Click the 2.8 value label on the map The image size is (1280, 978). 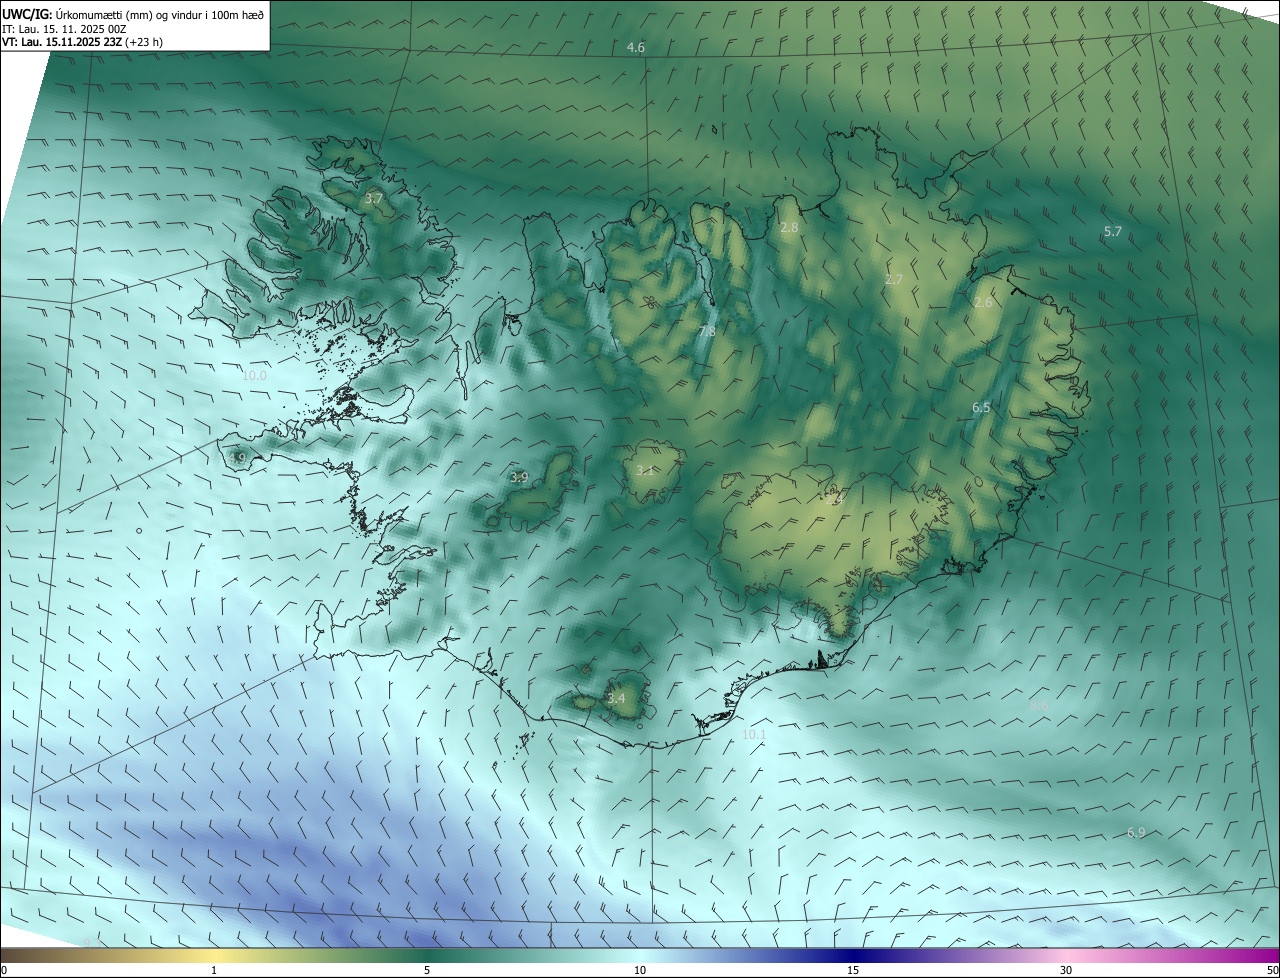[x=789, y=228]
